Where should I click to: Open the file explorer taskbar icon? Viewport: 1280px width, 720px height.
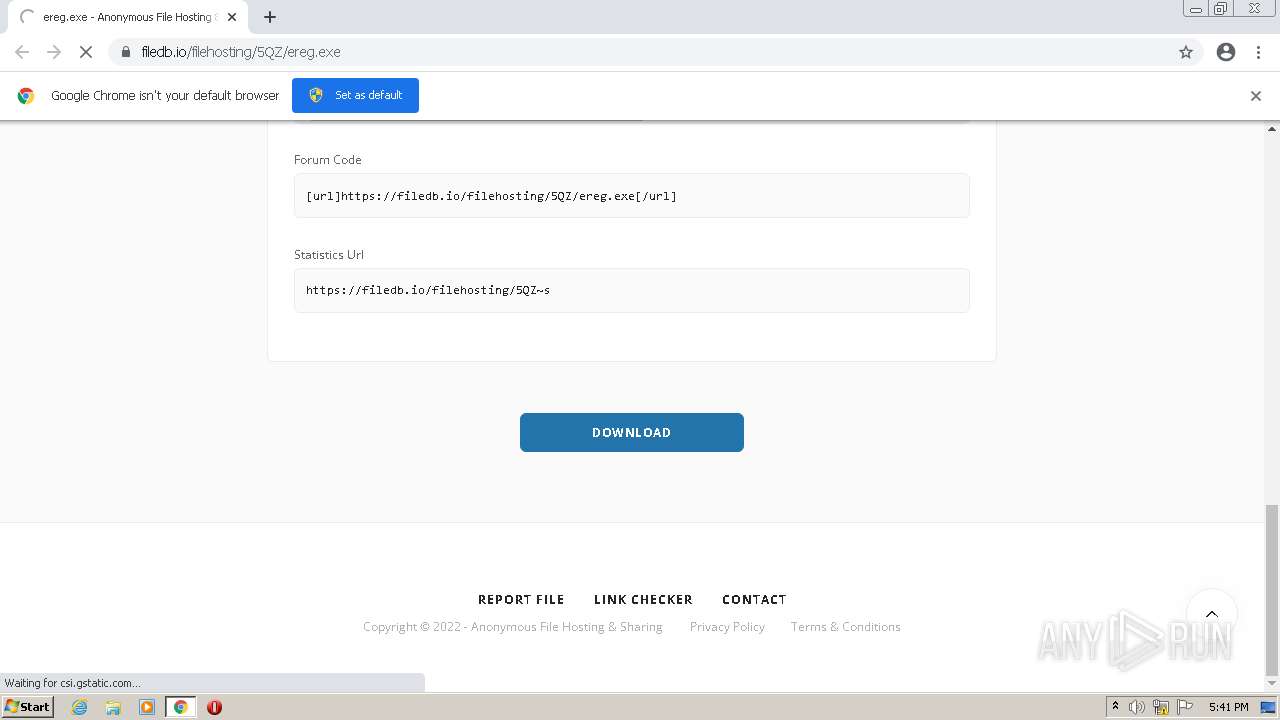pyautogui.click(x=113, y=707)
